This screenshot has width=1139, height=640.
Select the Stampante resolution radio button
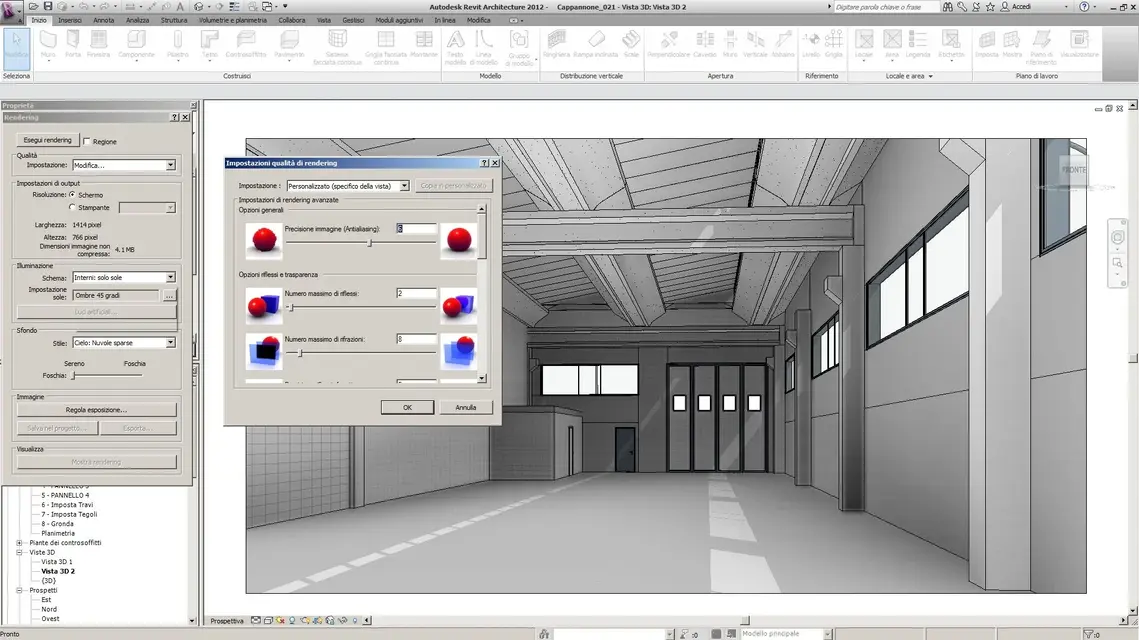click(72, 207)
